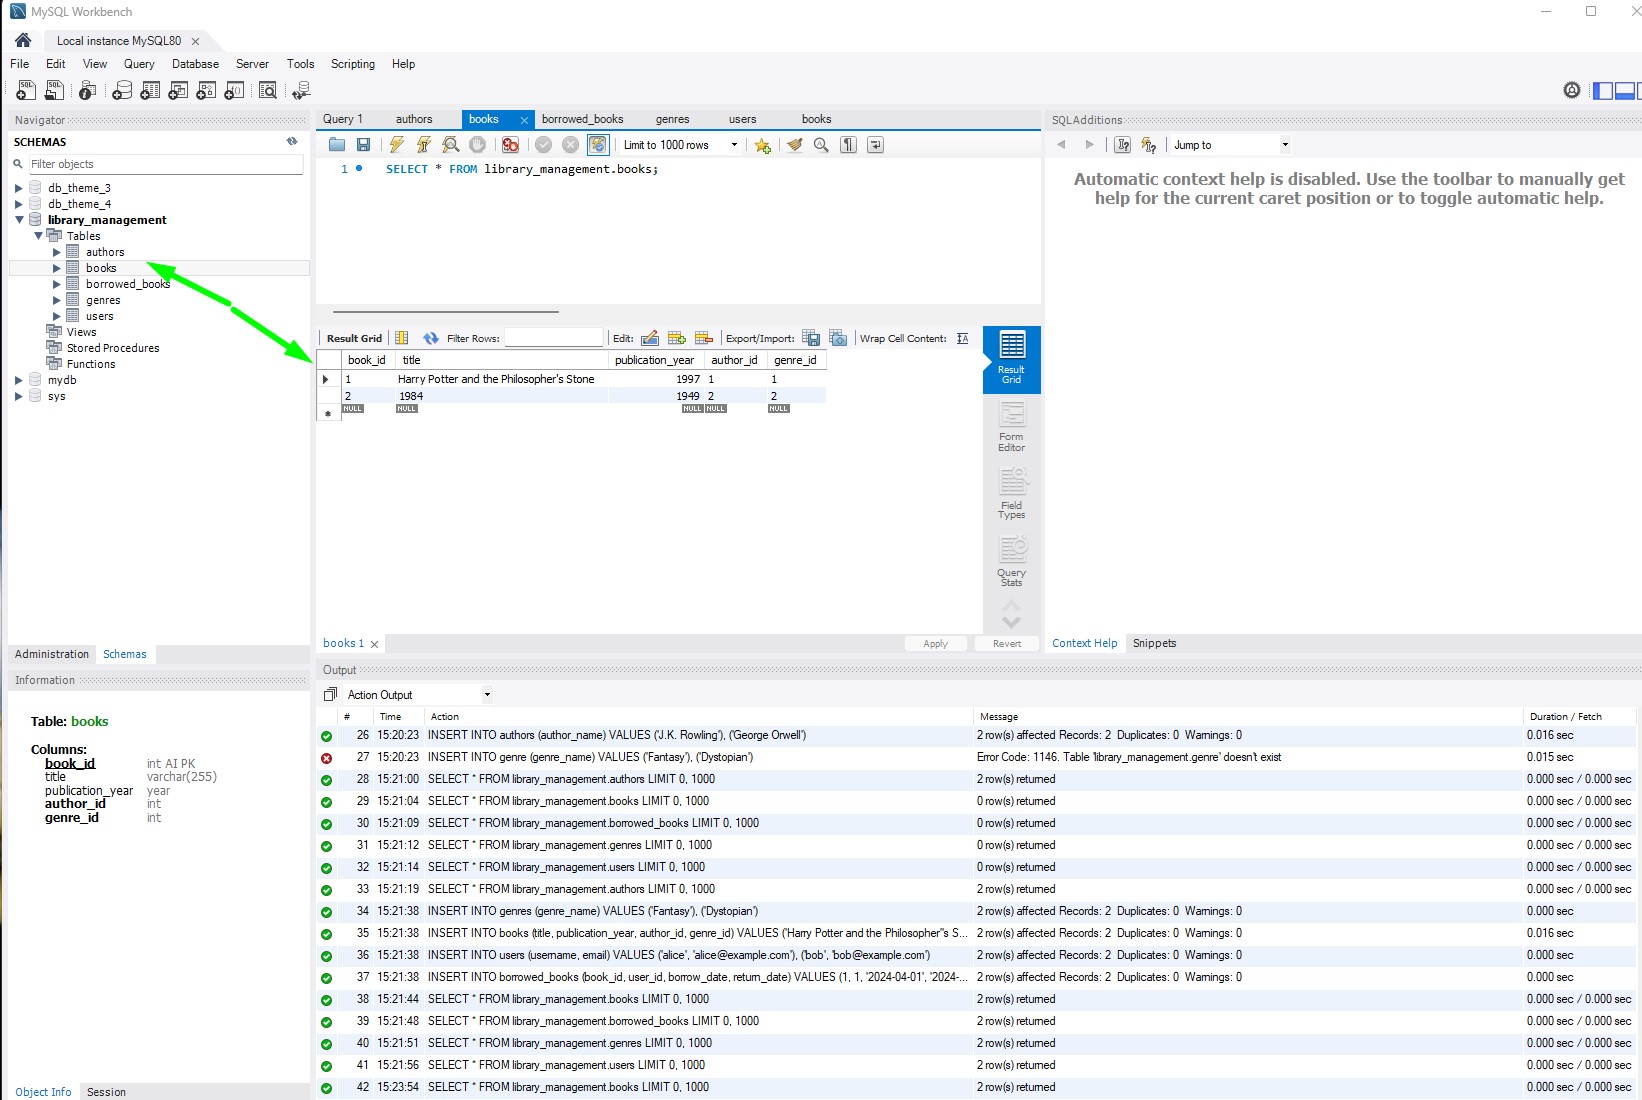Viewport: 1642px width, 1100px height.
Task: Switch to Query 1 tab
Action: (343, 119)
